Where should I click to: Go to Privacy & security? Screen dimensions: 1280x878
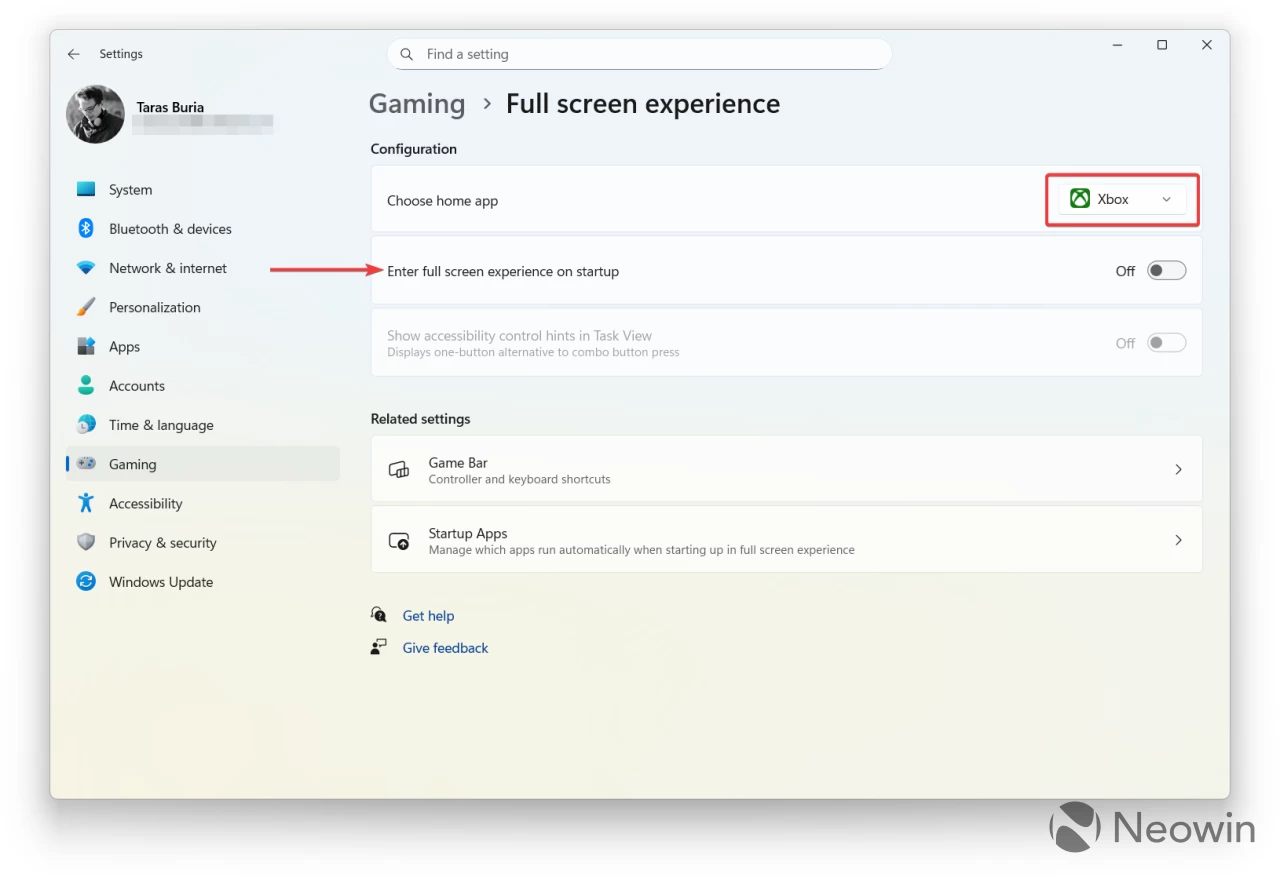(203, 543)
